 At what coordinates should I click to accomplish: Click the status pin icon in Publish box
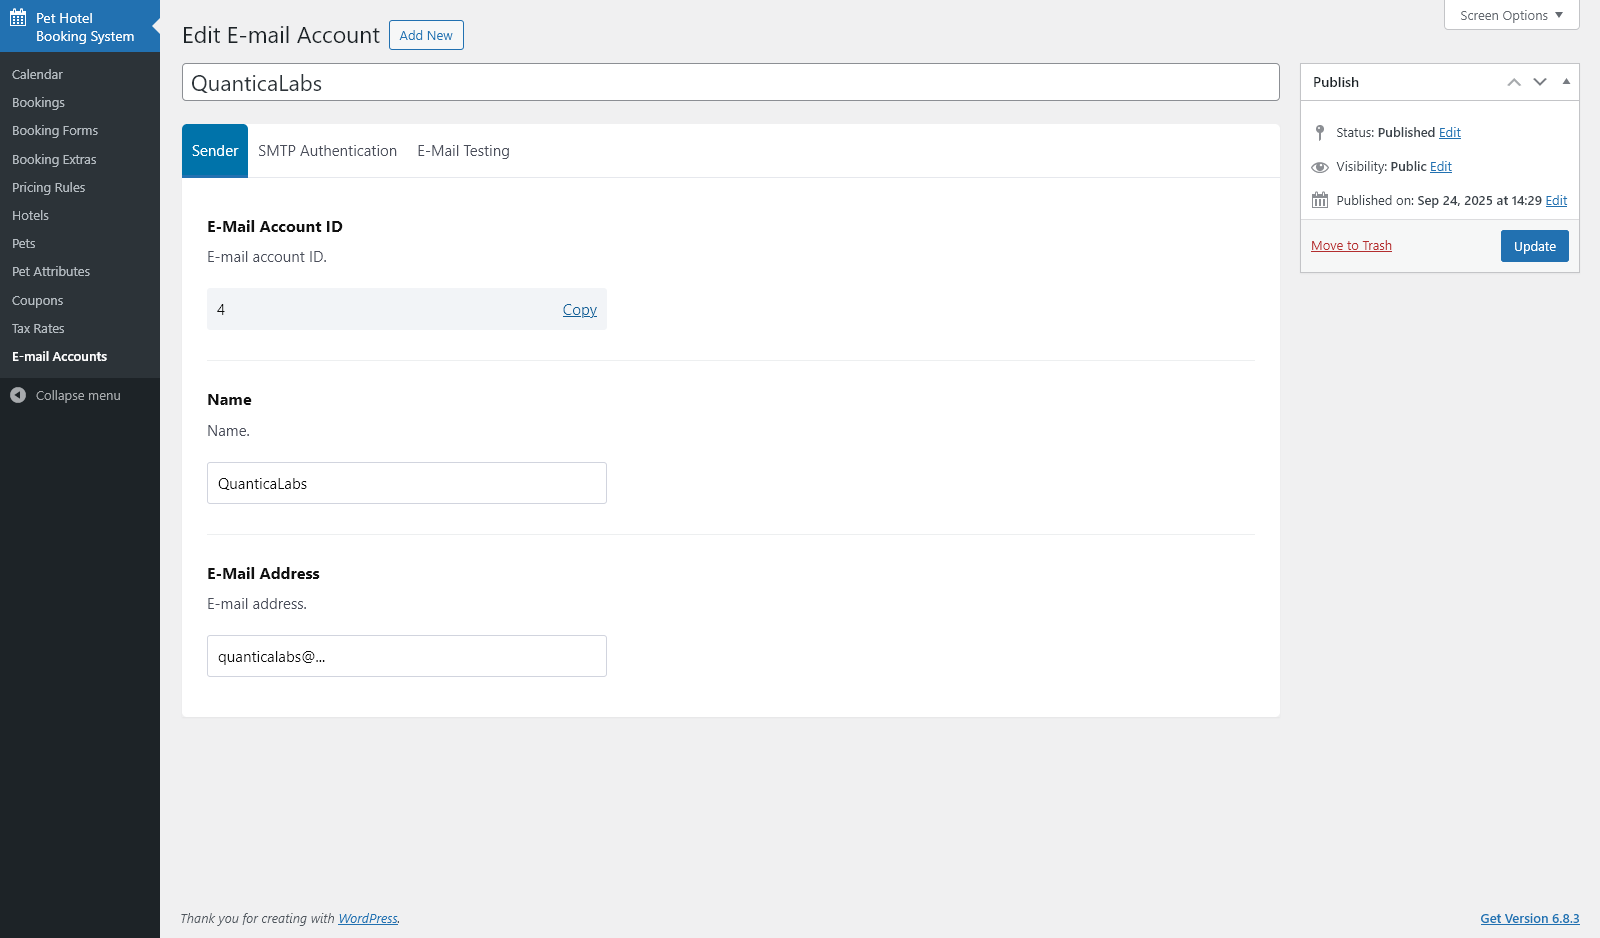coord(1320,132)
